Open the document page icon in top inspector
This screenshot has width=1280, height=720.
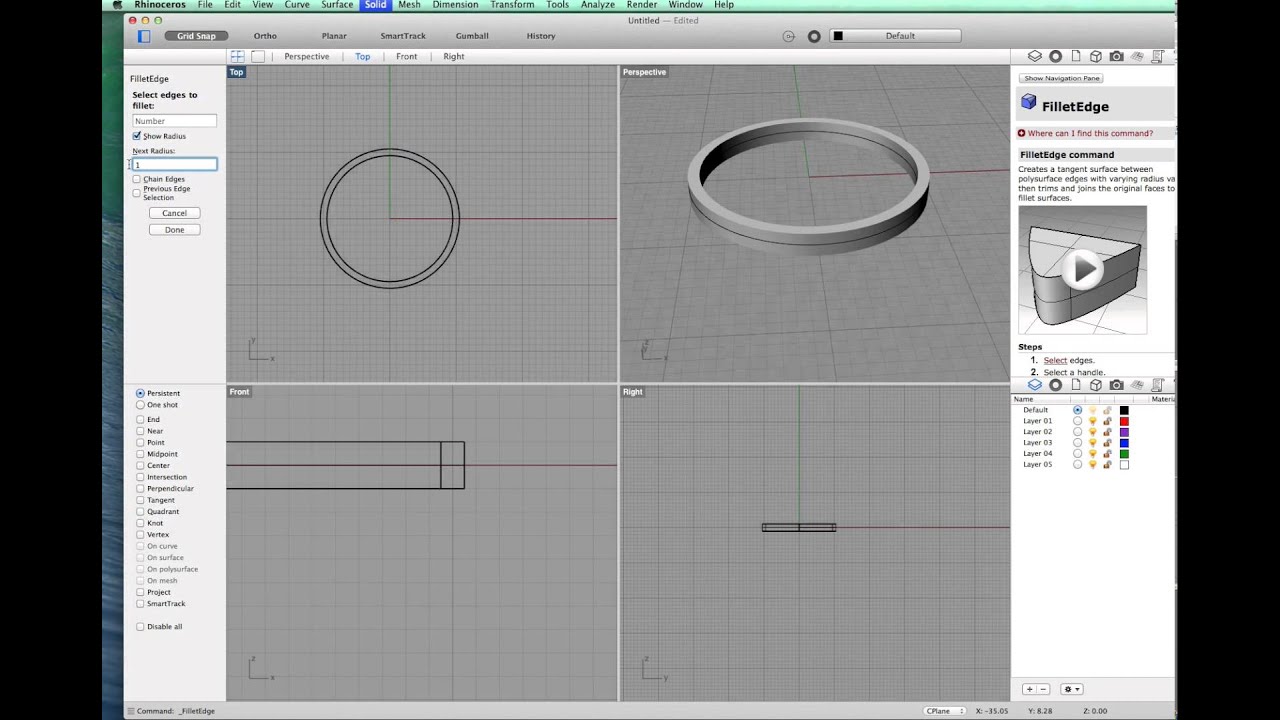(1076, 56)
